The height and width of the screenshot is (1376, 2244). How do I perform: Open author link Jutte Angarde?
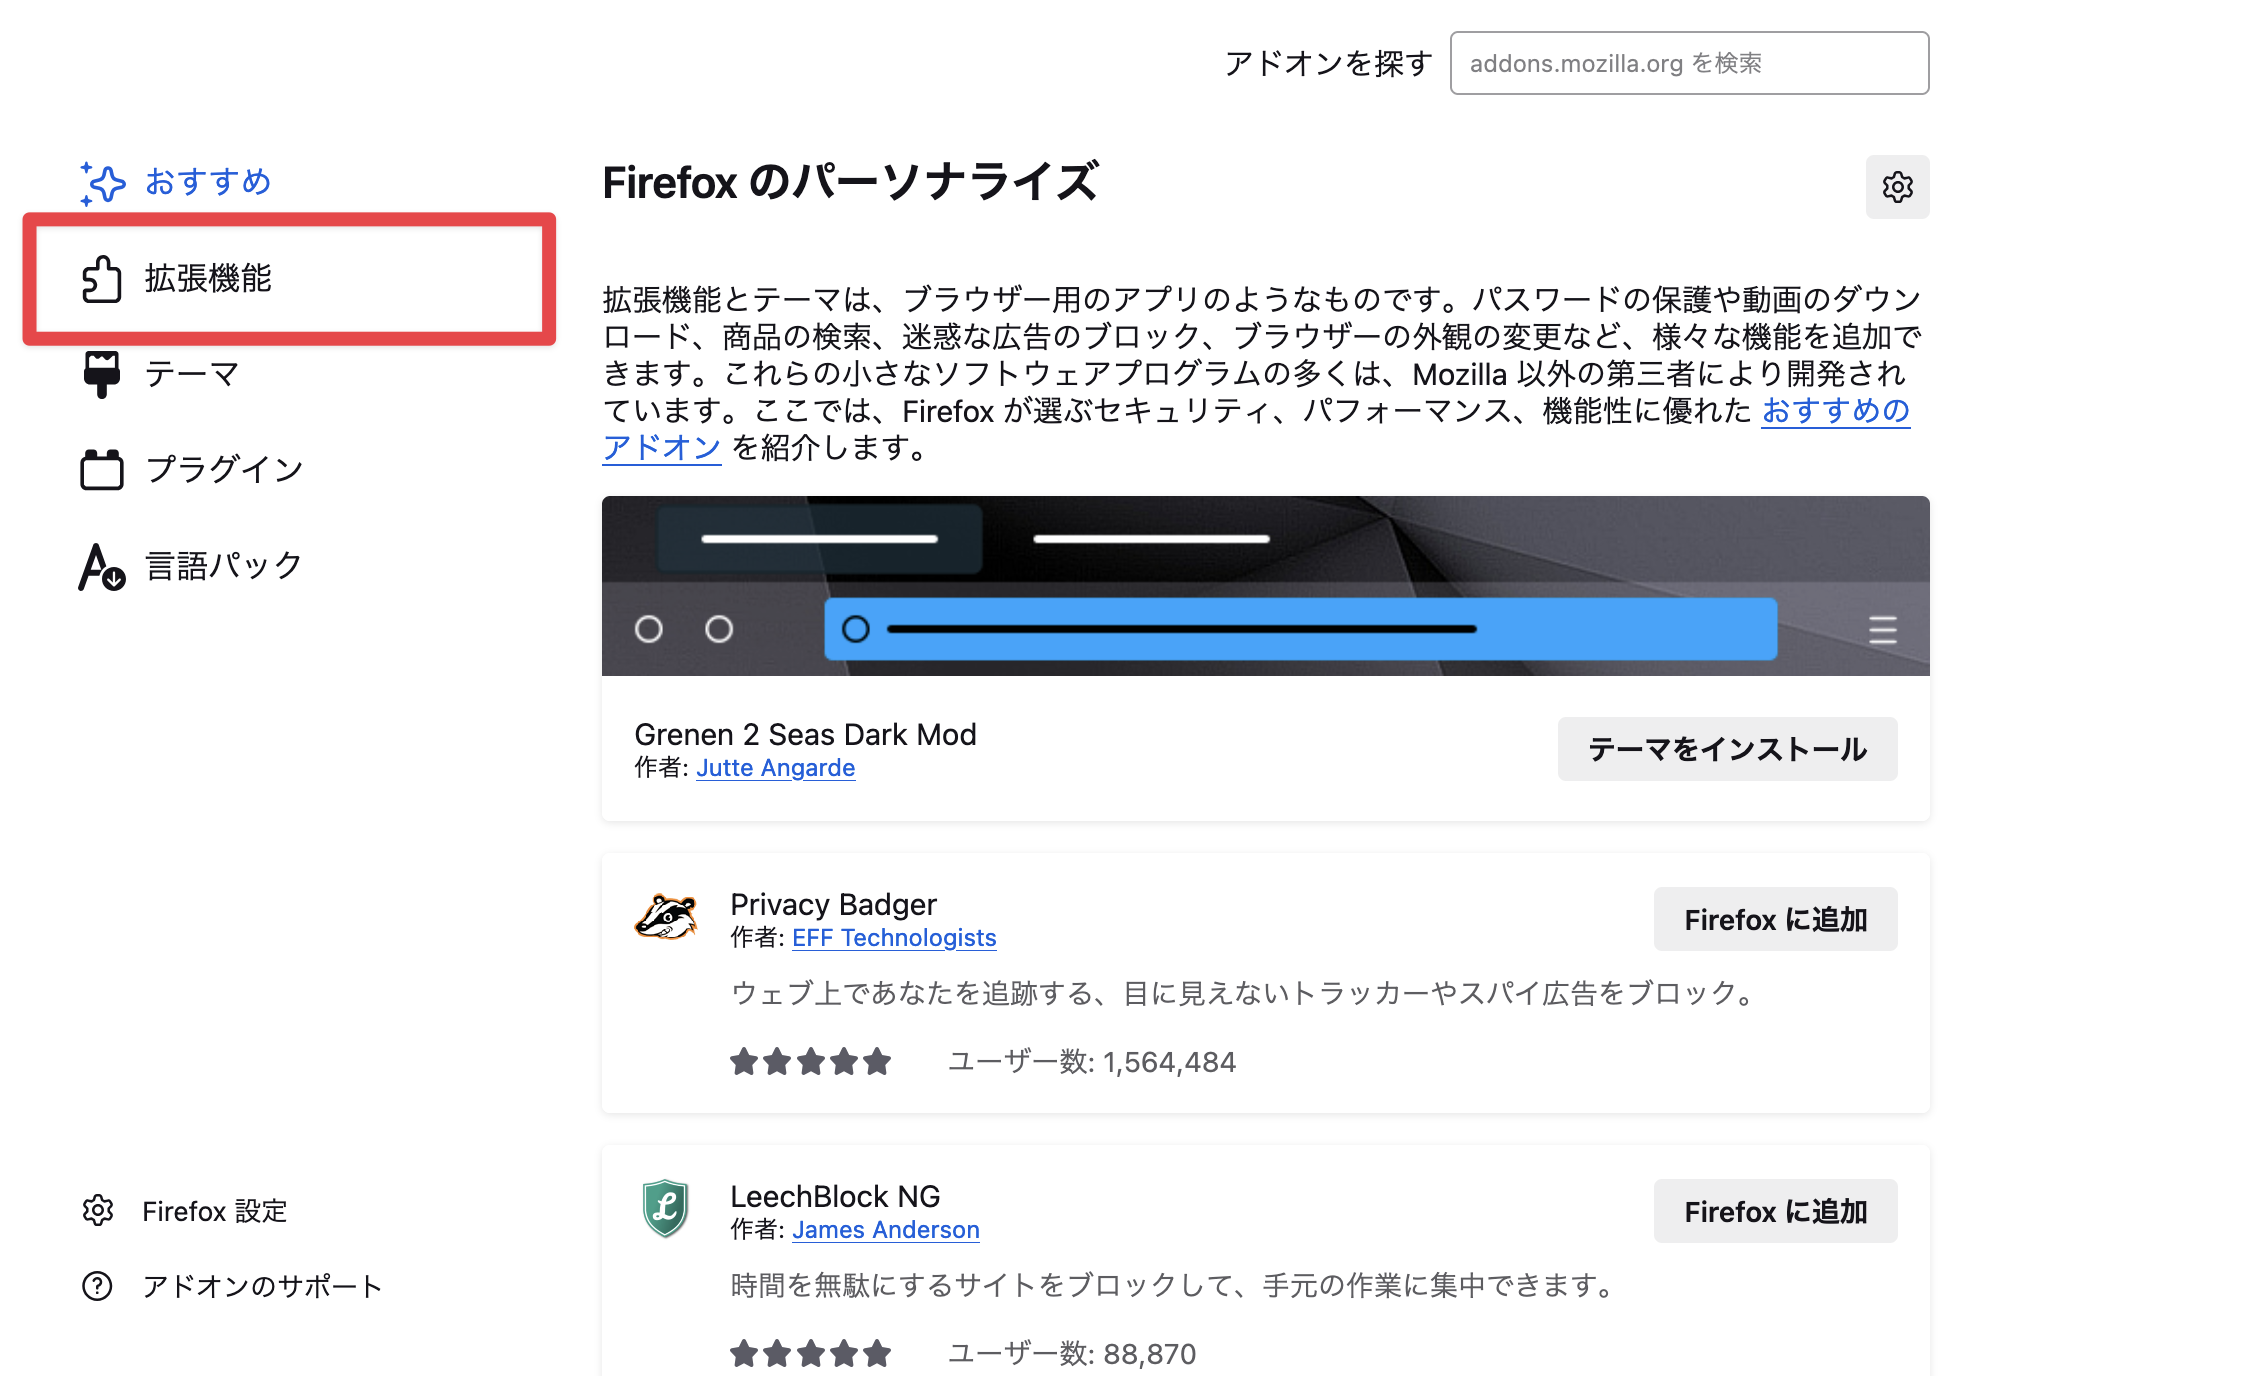click(x=775, y=768)
